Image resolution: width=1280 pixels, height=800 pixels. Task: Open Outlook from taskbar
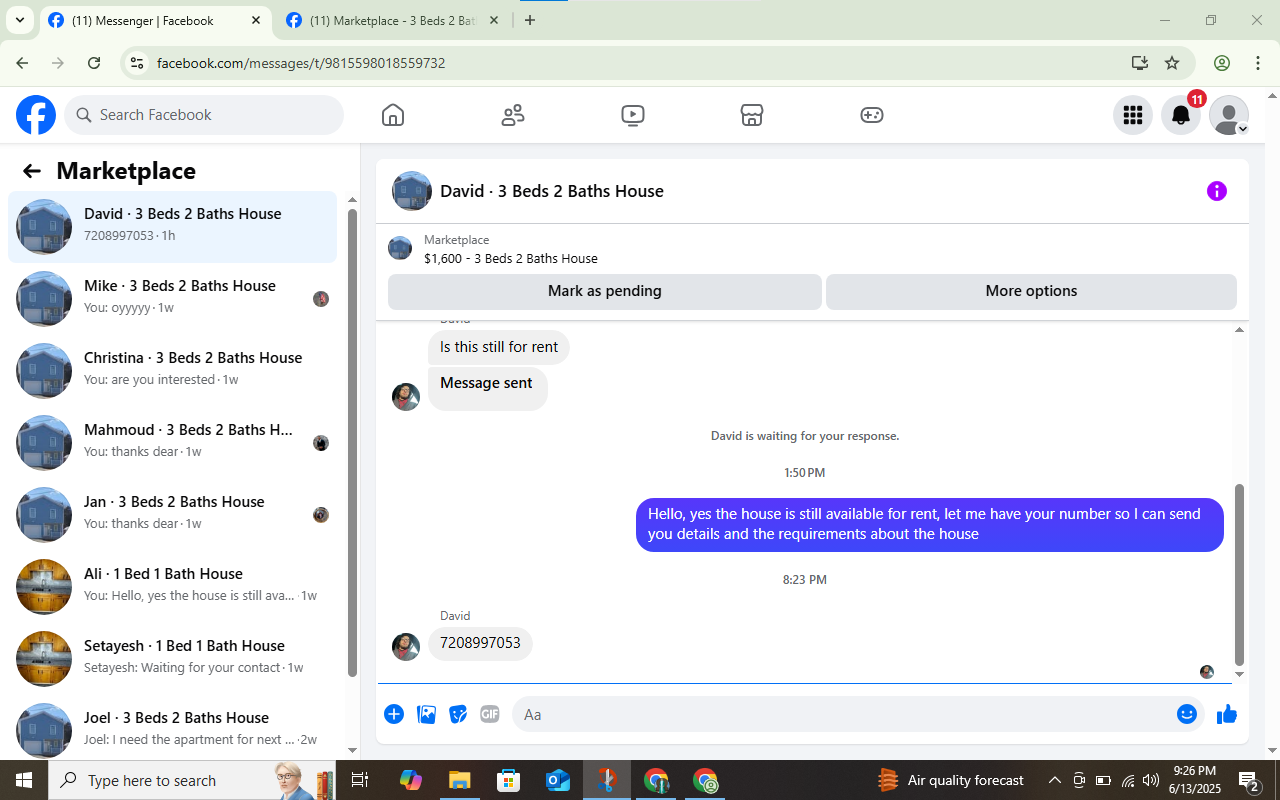point(557,780)
